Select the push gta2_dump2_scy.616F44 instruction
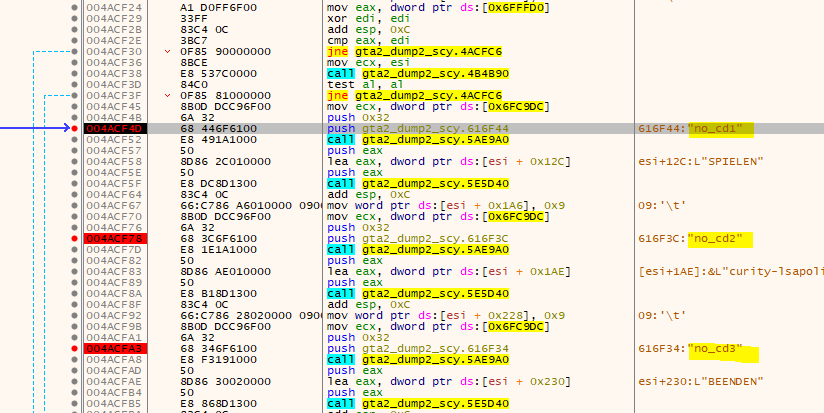 [418, 128]
